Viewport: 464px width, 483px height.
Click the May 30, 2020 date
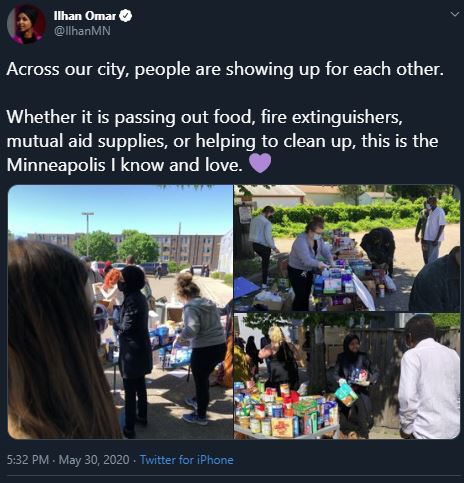94,460
